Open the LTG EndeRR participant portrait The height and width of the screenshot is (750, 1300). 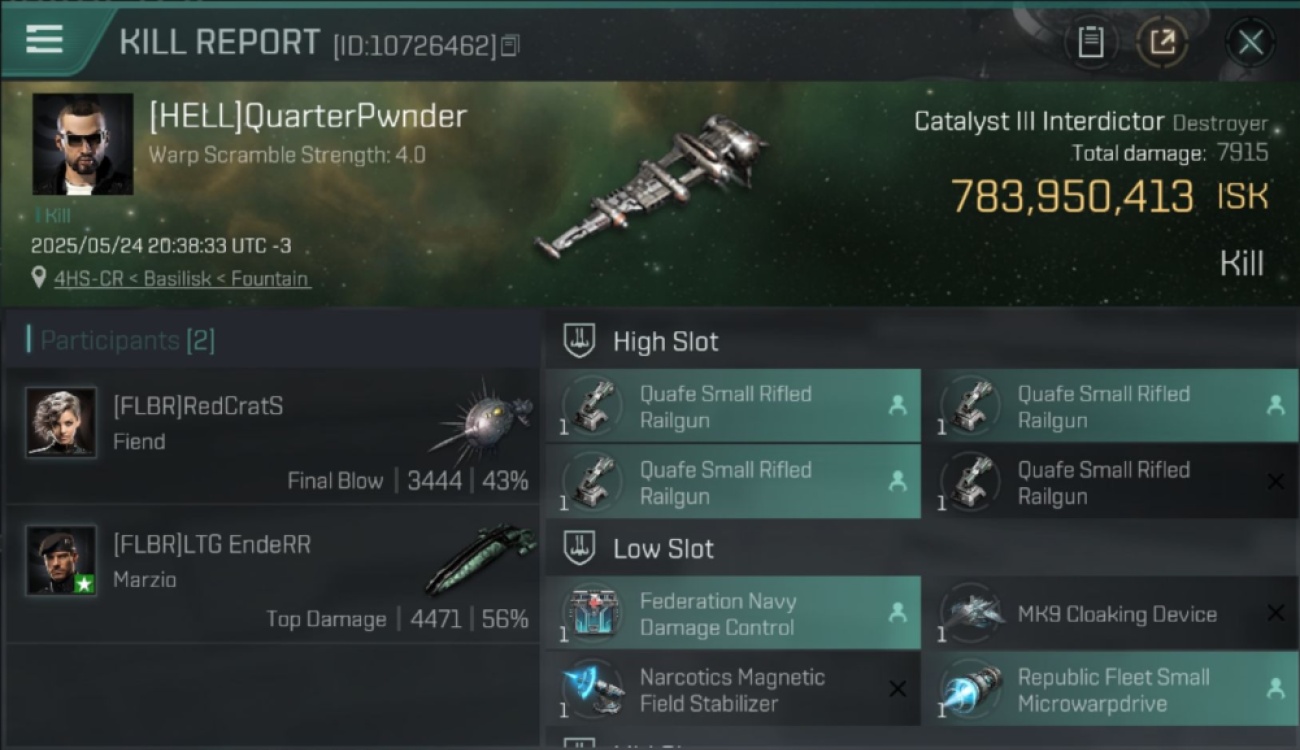tap(61, 561)
